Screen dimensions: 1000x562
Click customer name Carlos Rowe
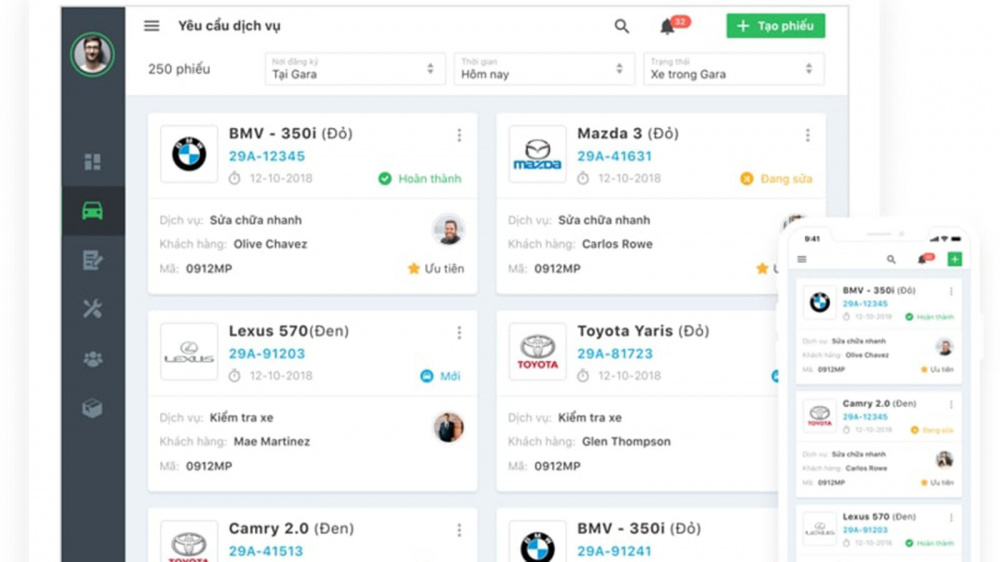click(x=617, y=244)
